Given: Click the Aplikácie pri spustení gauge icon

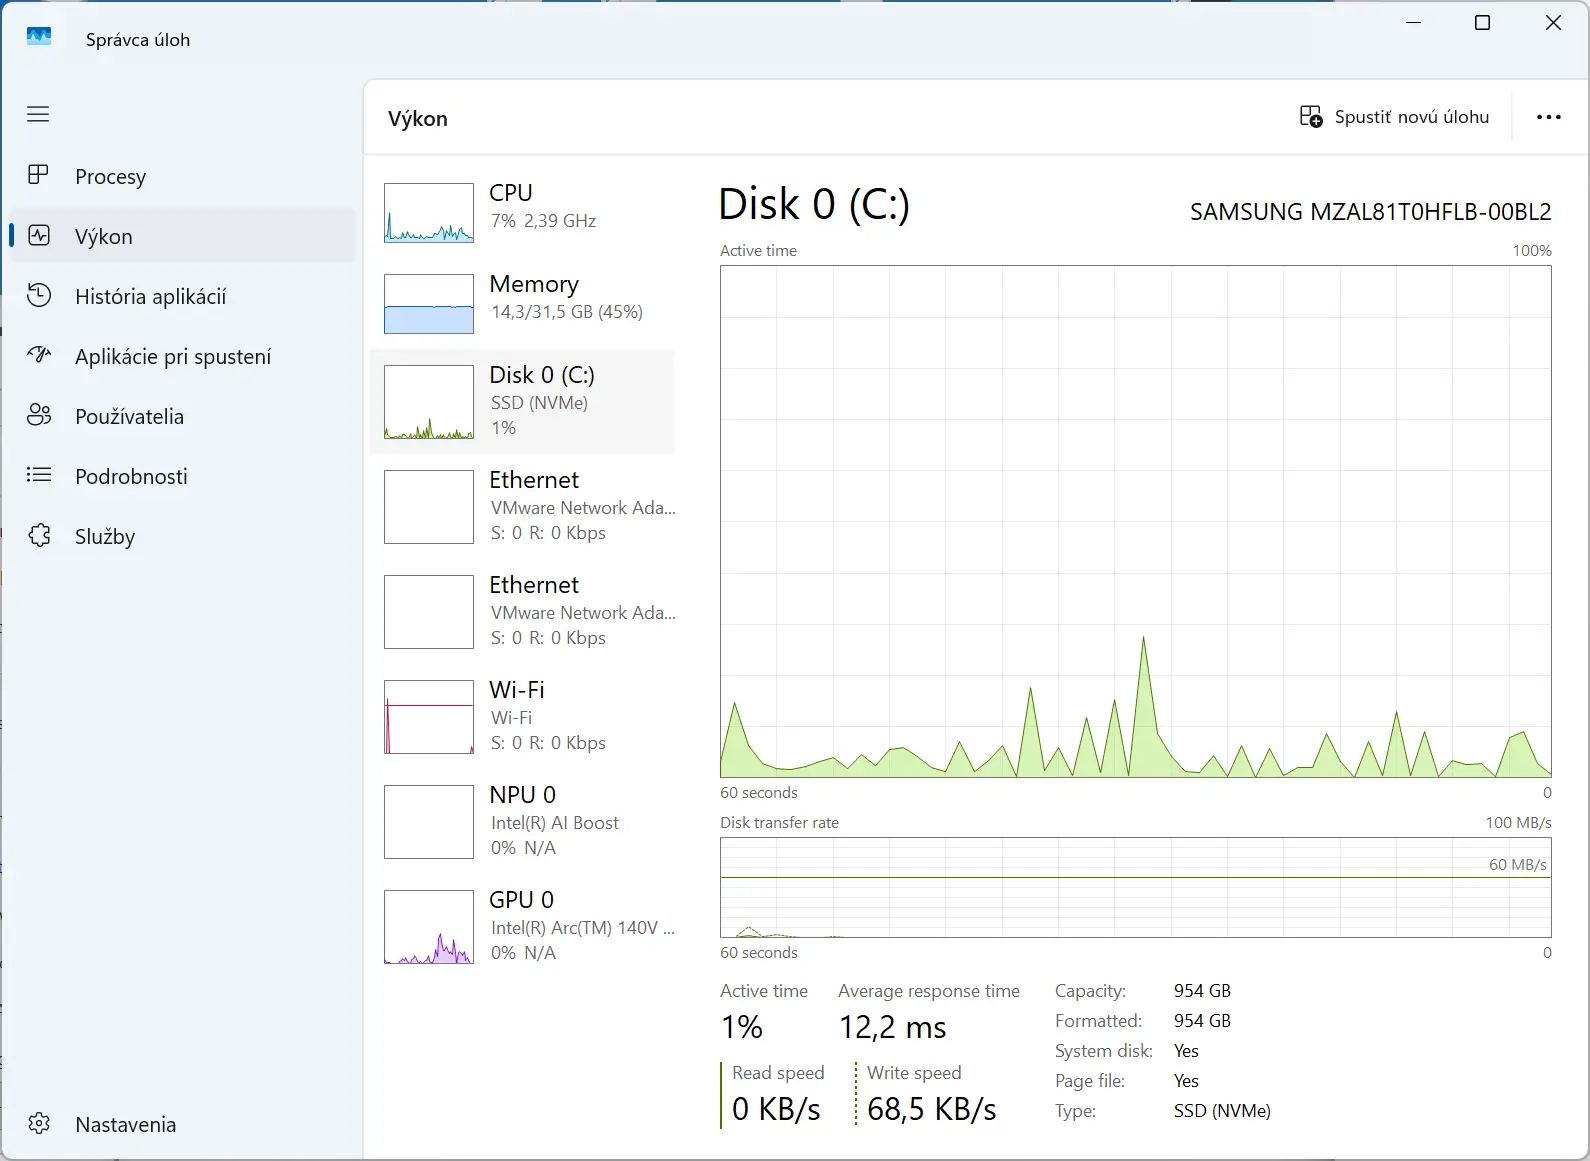Looking at the screenshot, I should click(x=39, y=355).
